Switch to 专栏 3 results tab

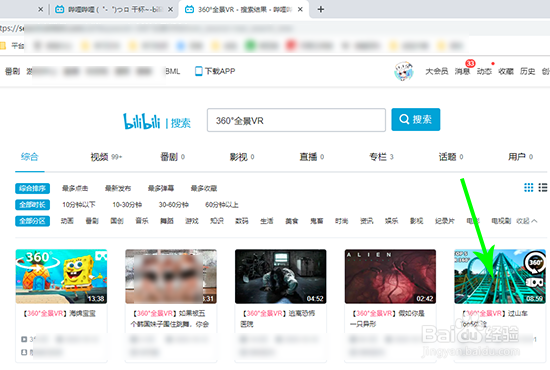381,157
